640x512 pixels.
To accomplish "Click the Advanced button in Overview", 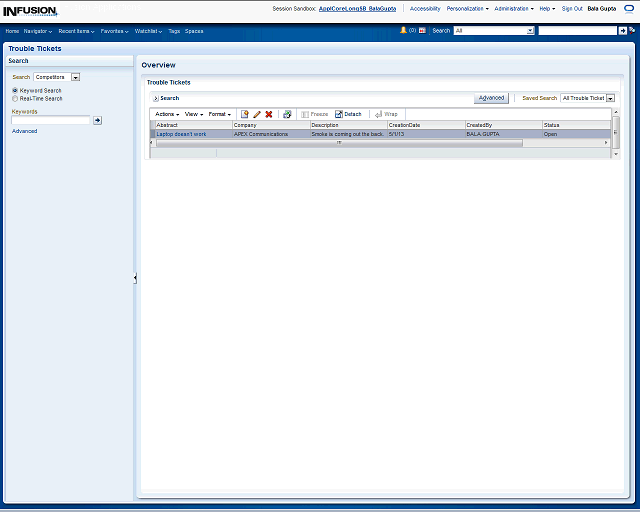I will 491,98.
